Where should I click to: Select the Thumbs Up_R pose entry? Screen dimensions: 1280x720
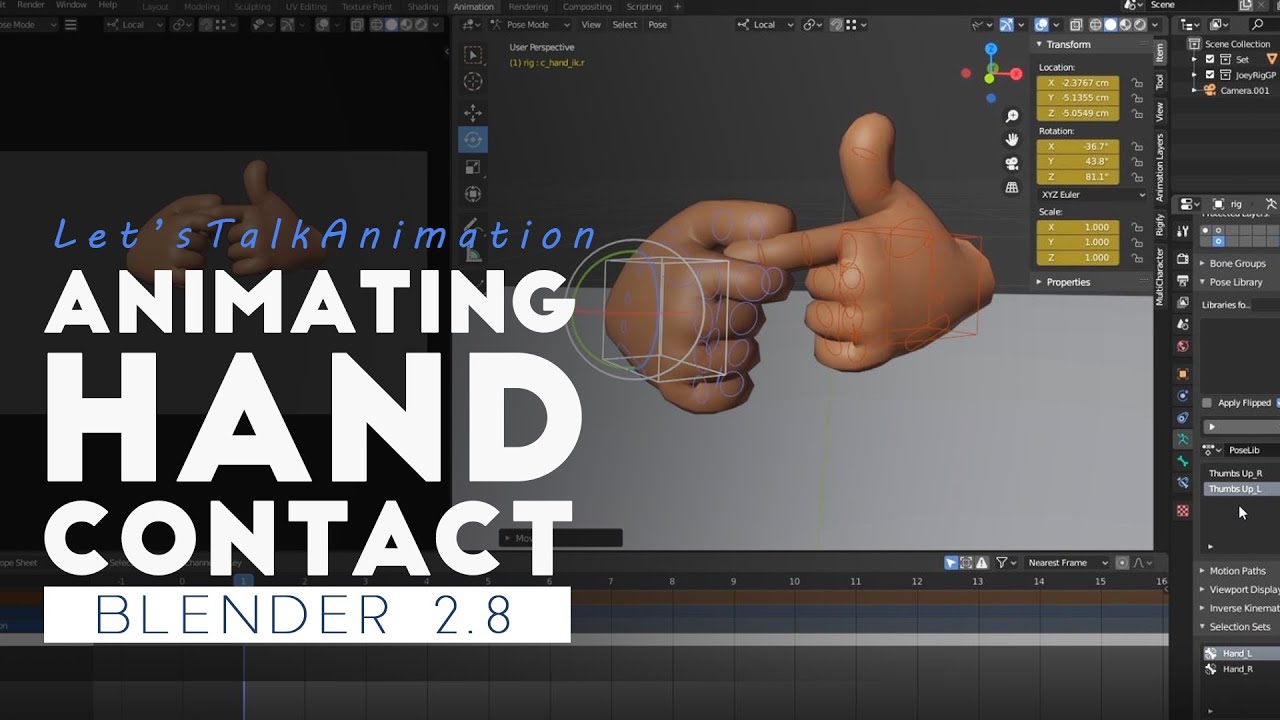[x=1236, y=473]
